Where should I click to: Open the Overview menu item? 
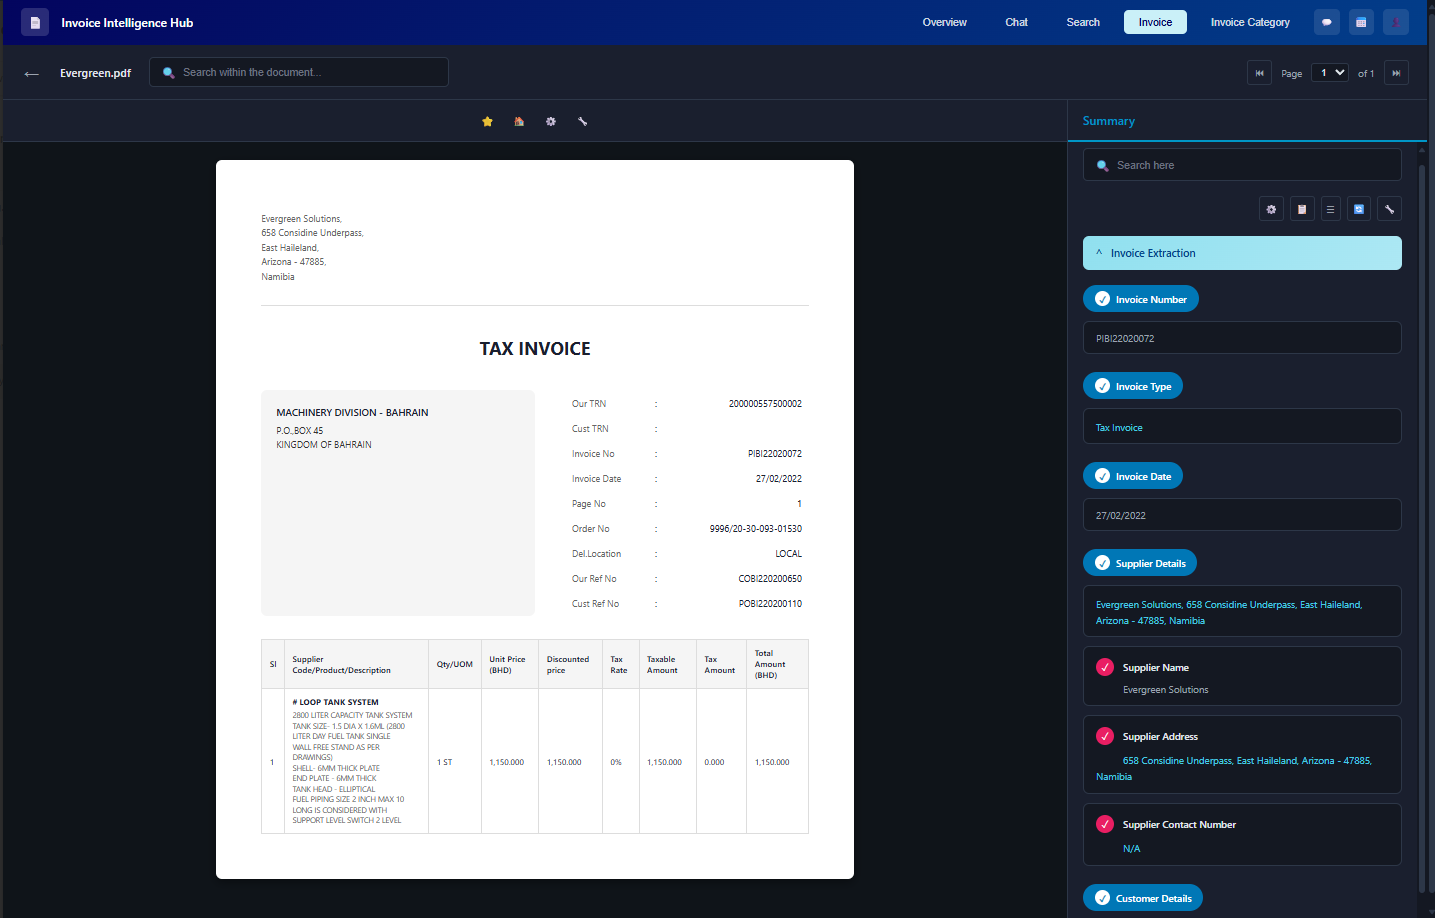point(944,21)
